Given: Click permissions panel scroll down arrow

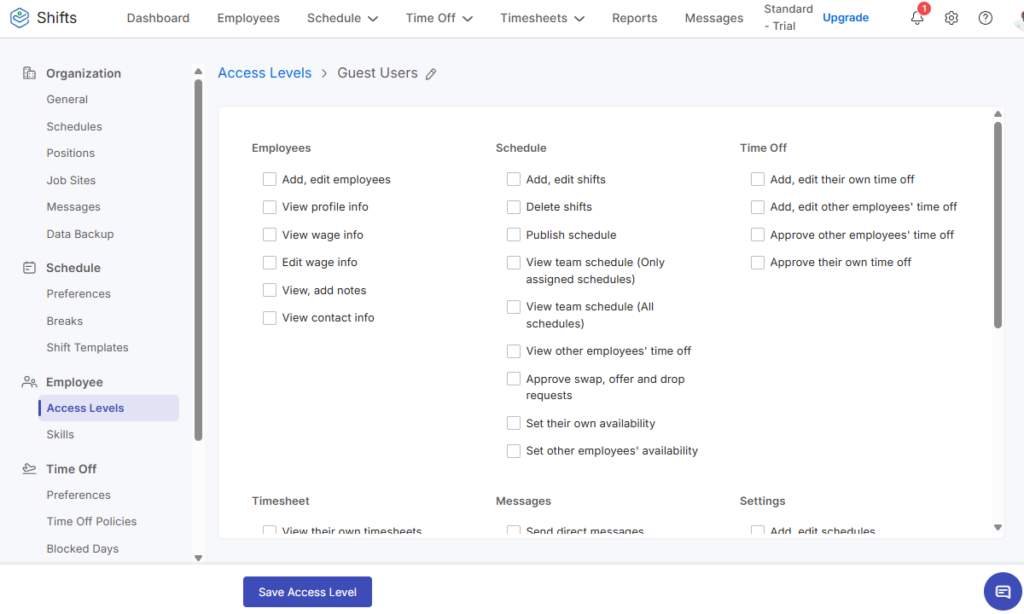Looking at the screenshot, I should (x=997, y=527).
